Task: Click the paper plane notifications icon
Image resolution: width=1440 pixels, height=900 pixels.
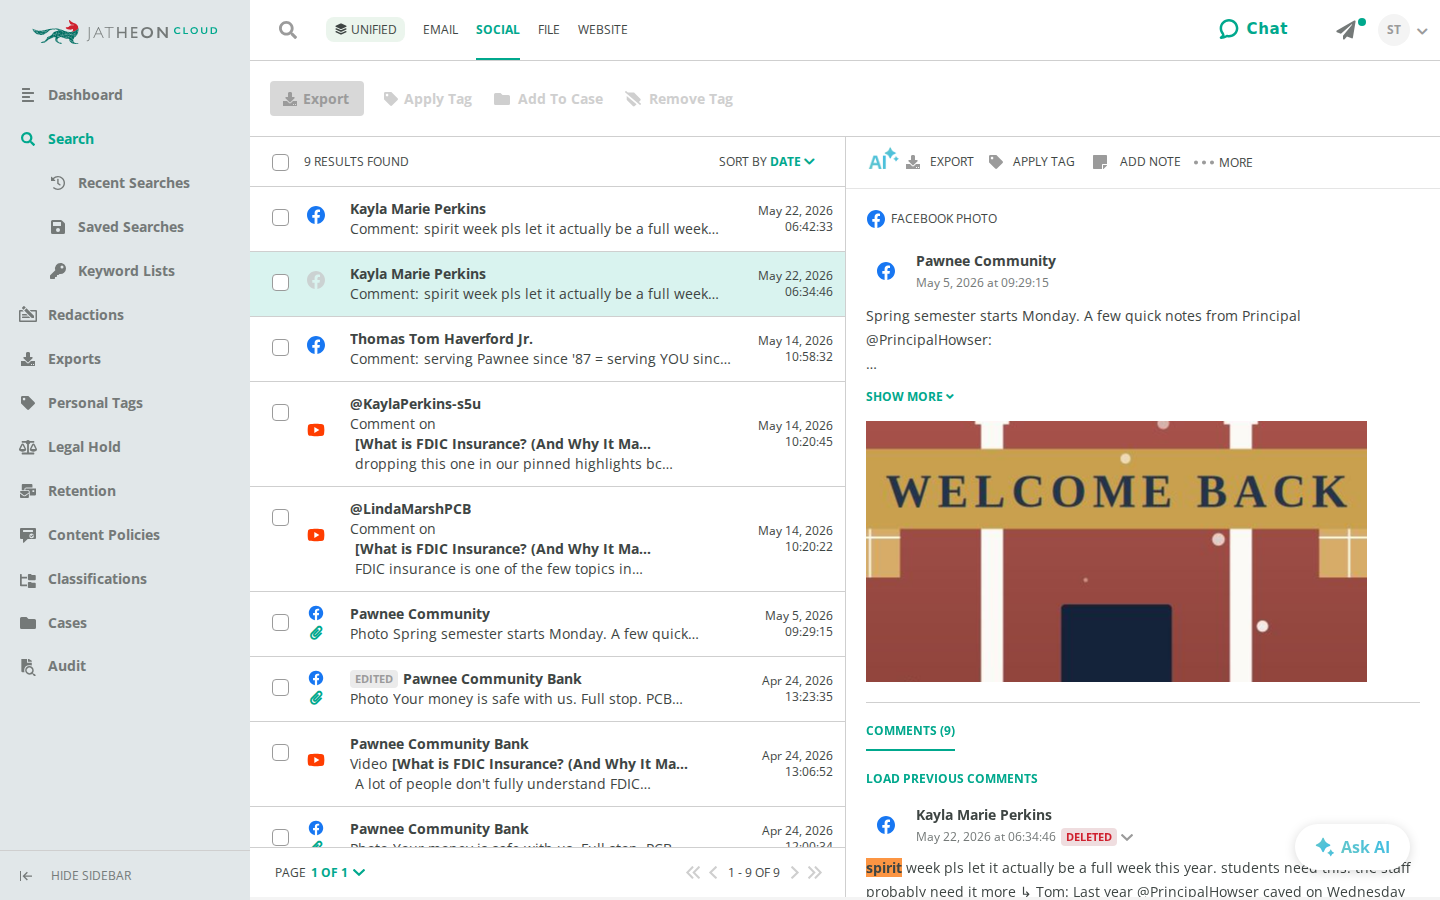Action: tap(1347, 30)
